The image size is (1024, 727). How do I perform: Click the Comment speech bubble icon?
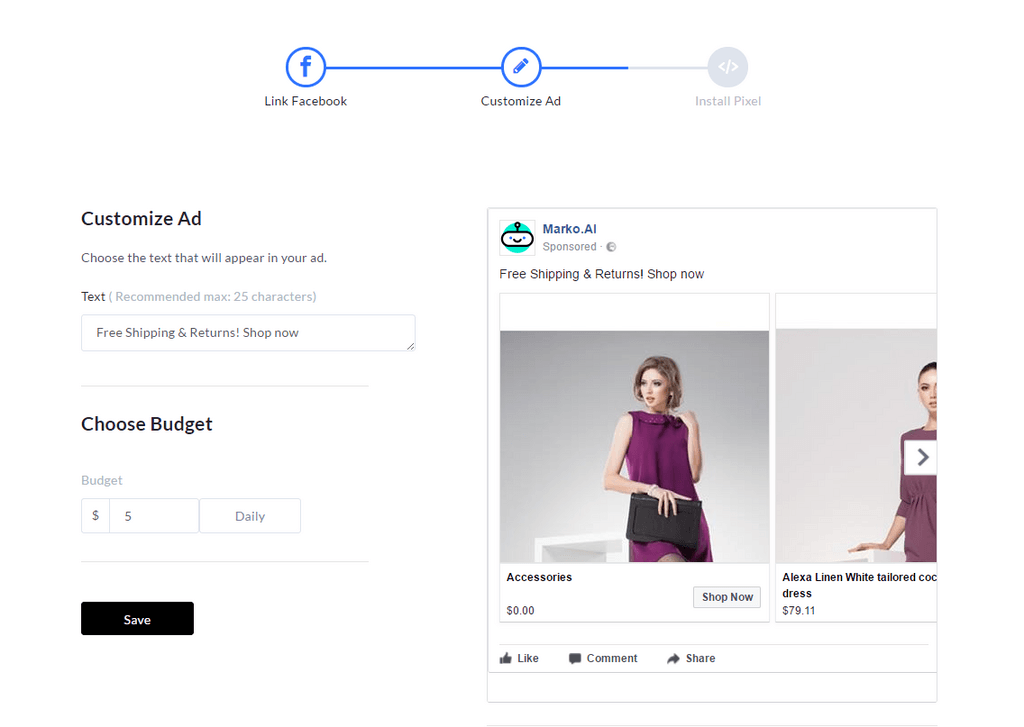click(575, 658)
